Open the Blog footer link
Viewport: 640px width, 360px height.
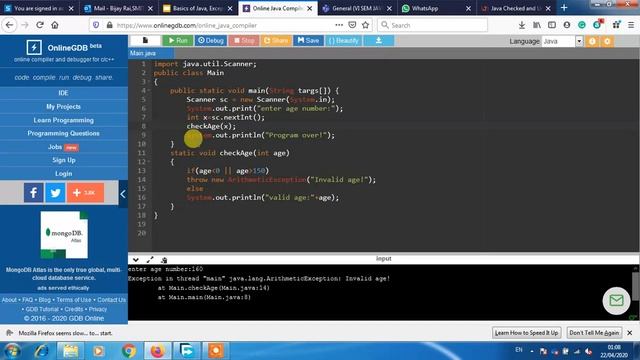click(44, 300)
